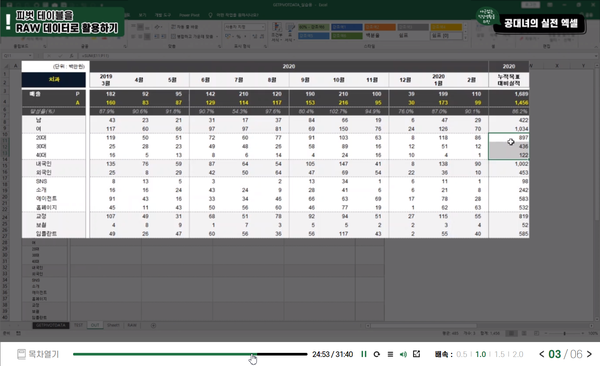The width and height of the screenshot is (600, 366).
Task: Open the three-line list icon in player
Action: point(390,354)
